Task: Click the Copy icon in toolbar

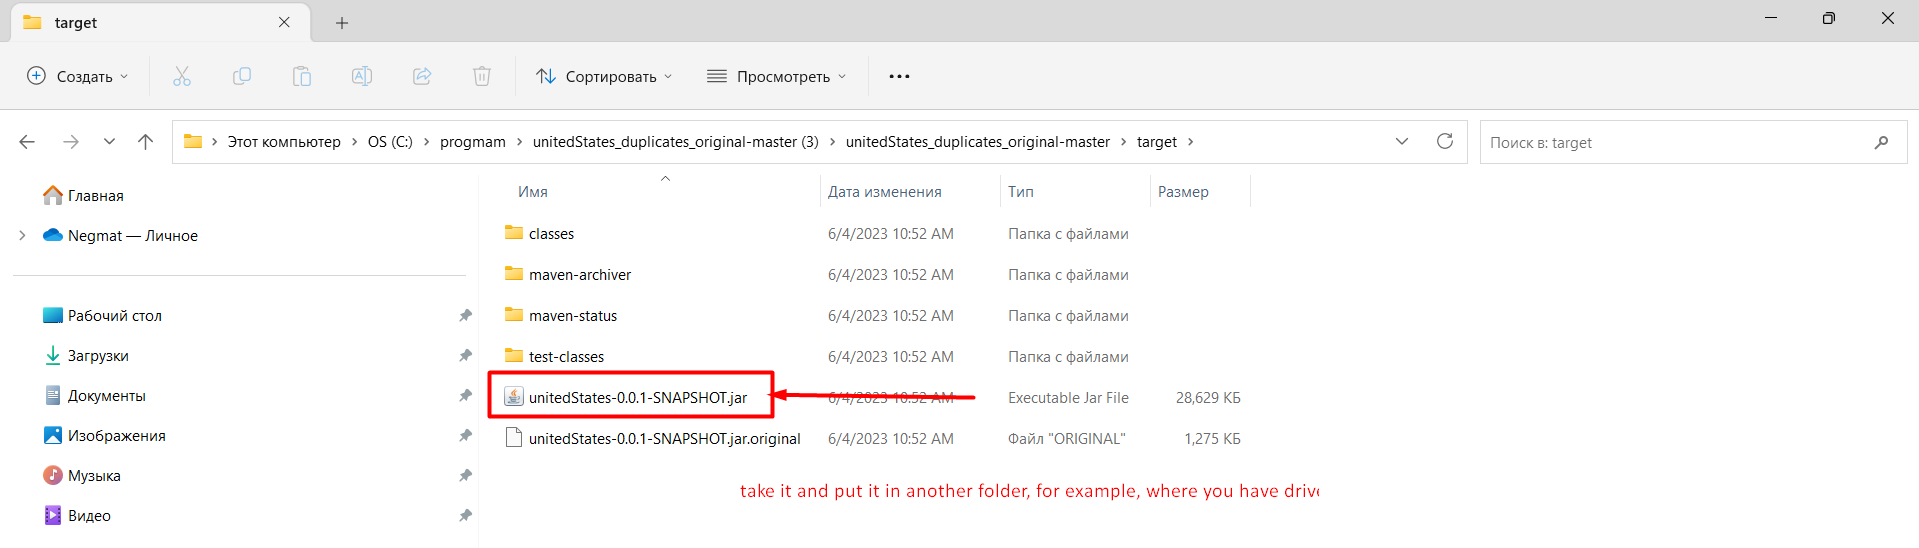Action: (242, 76)
